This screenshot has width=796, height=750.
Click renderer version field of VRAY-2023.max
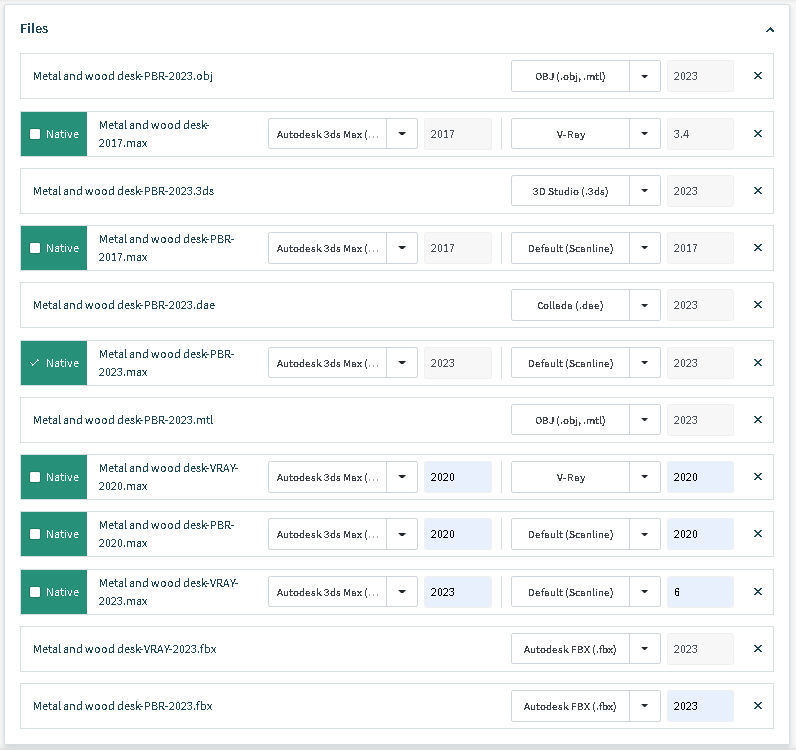pyautogui.click(x=700, y=592)
